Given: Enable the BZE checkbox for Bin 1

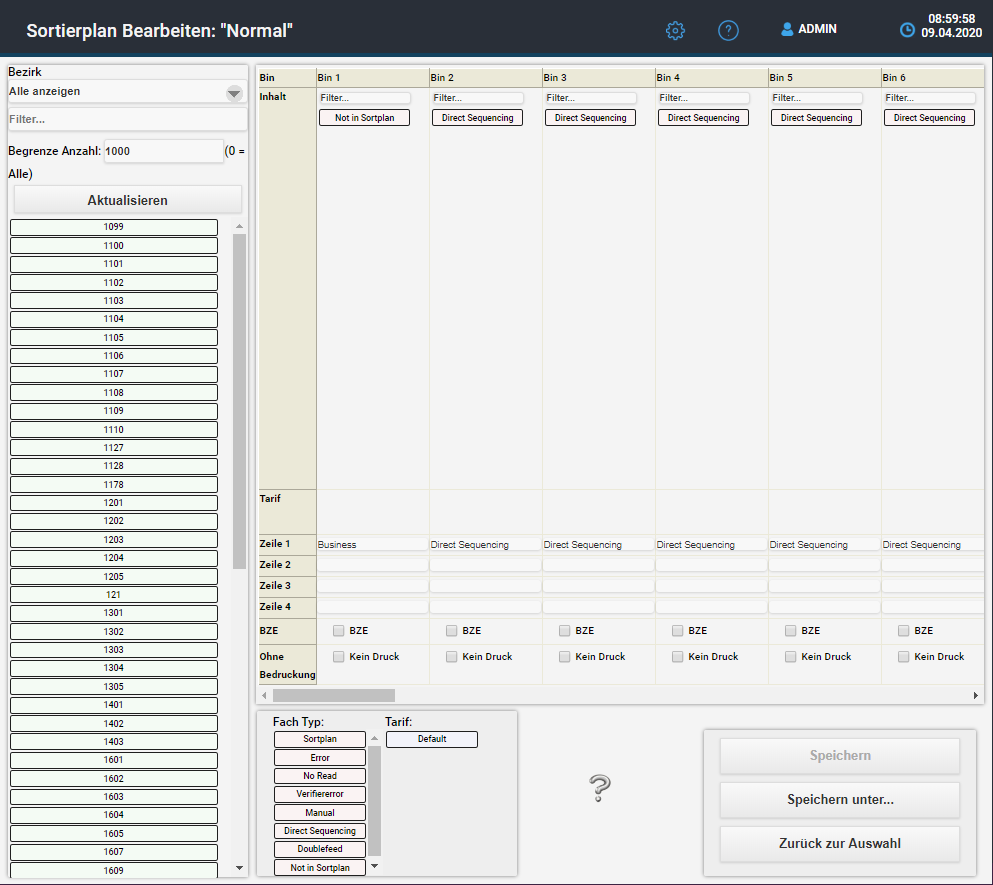Looking at the screenshot, I should 339,631.
